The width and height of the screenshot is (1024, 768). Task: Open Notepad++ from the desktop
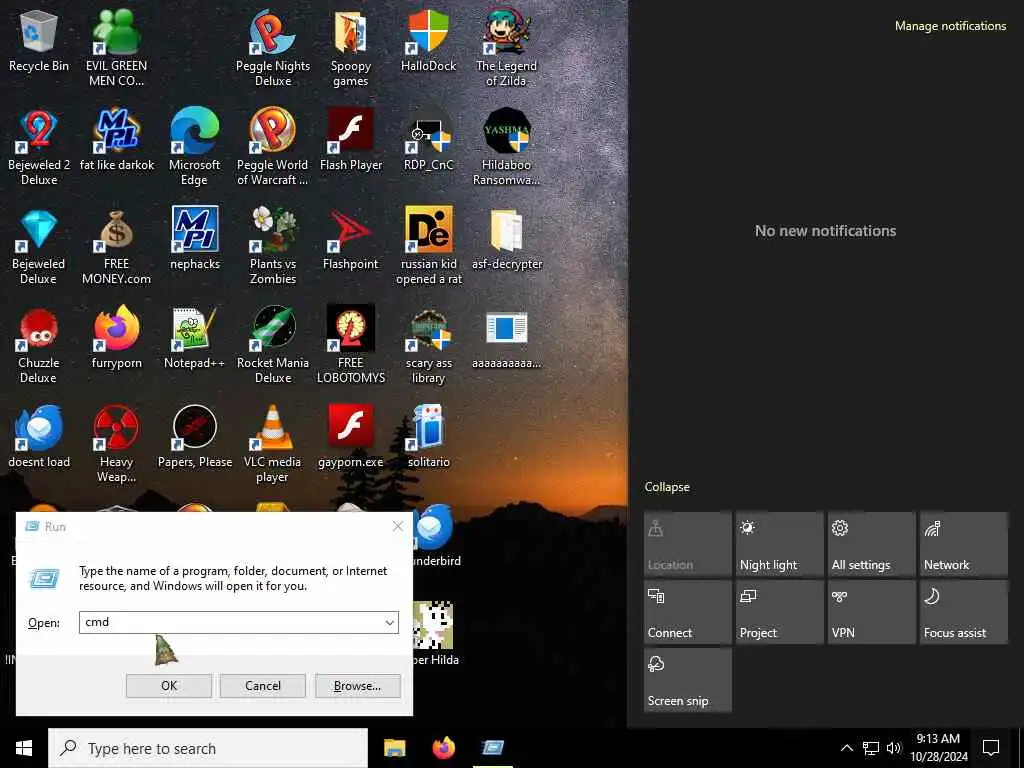194,338
